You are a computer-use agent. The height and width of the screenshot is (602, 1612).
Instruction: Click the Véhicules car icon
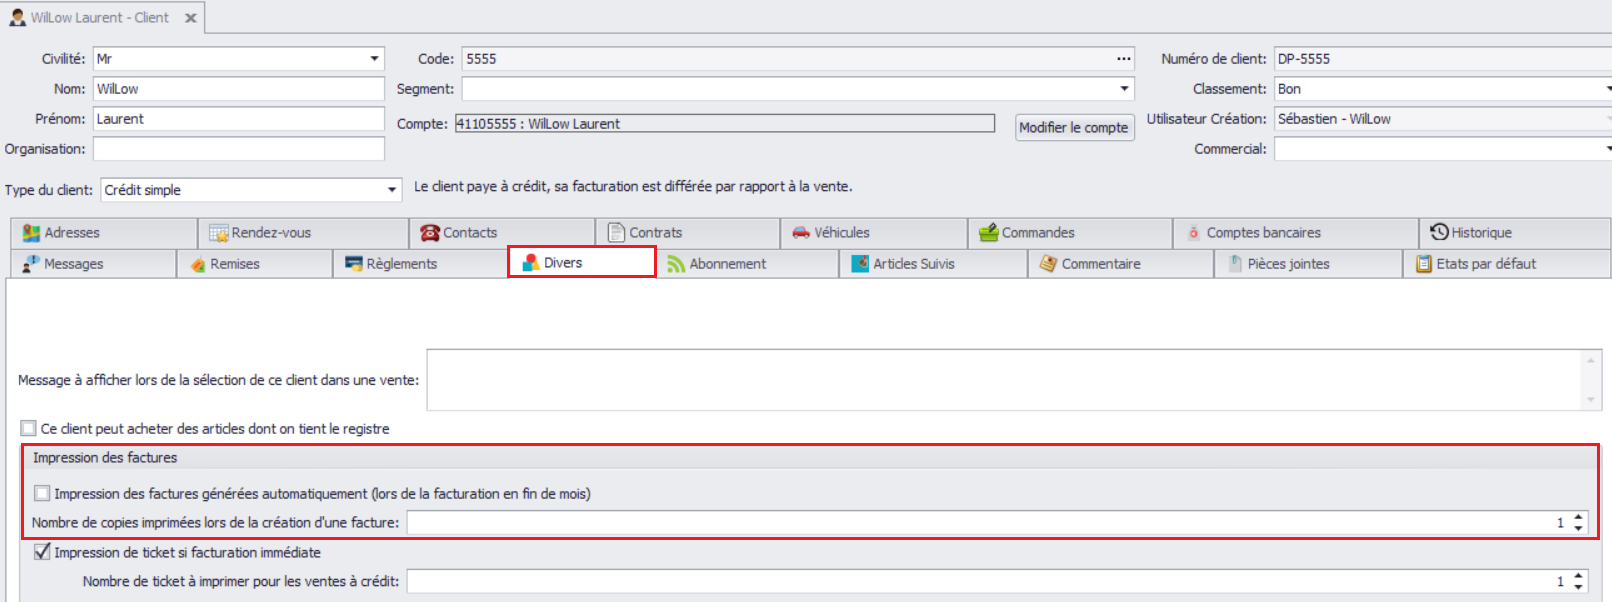coord(801,233)
